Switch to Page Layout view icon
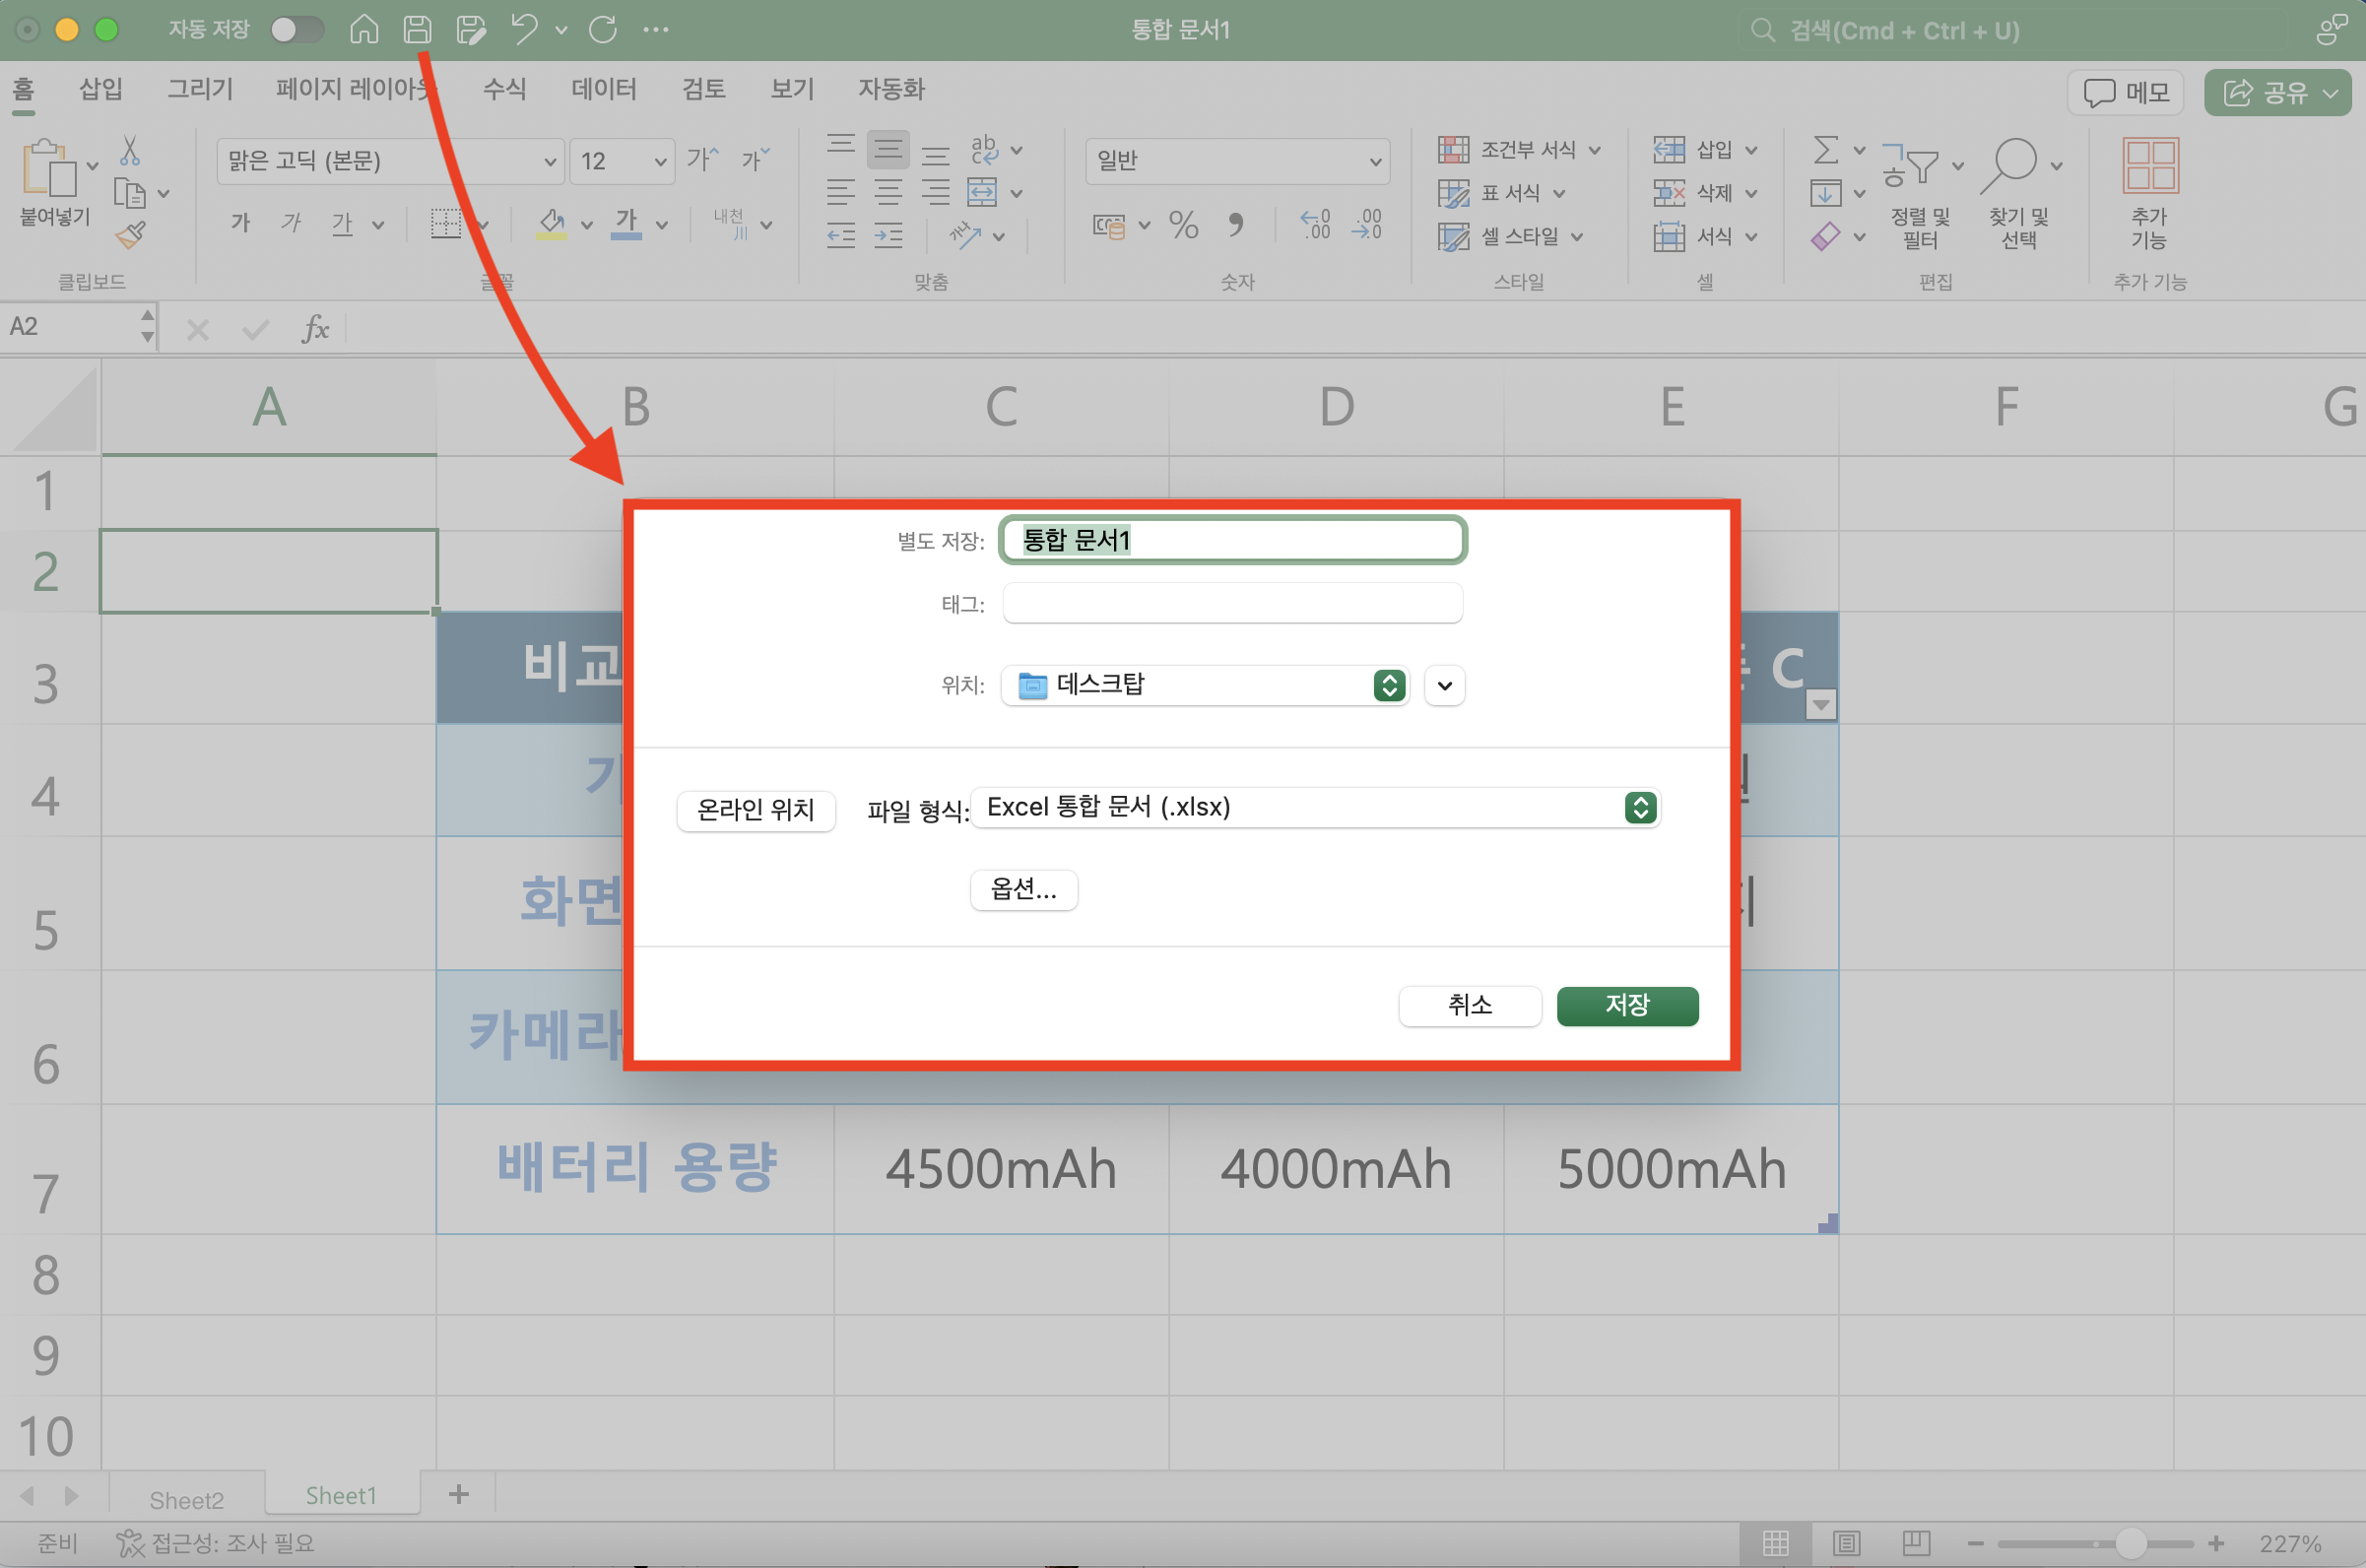 click(1846, 1543)
